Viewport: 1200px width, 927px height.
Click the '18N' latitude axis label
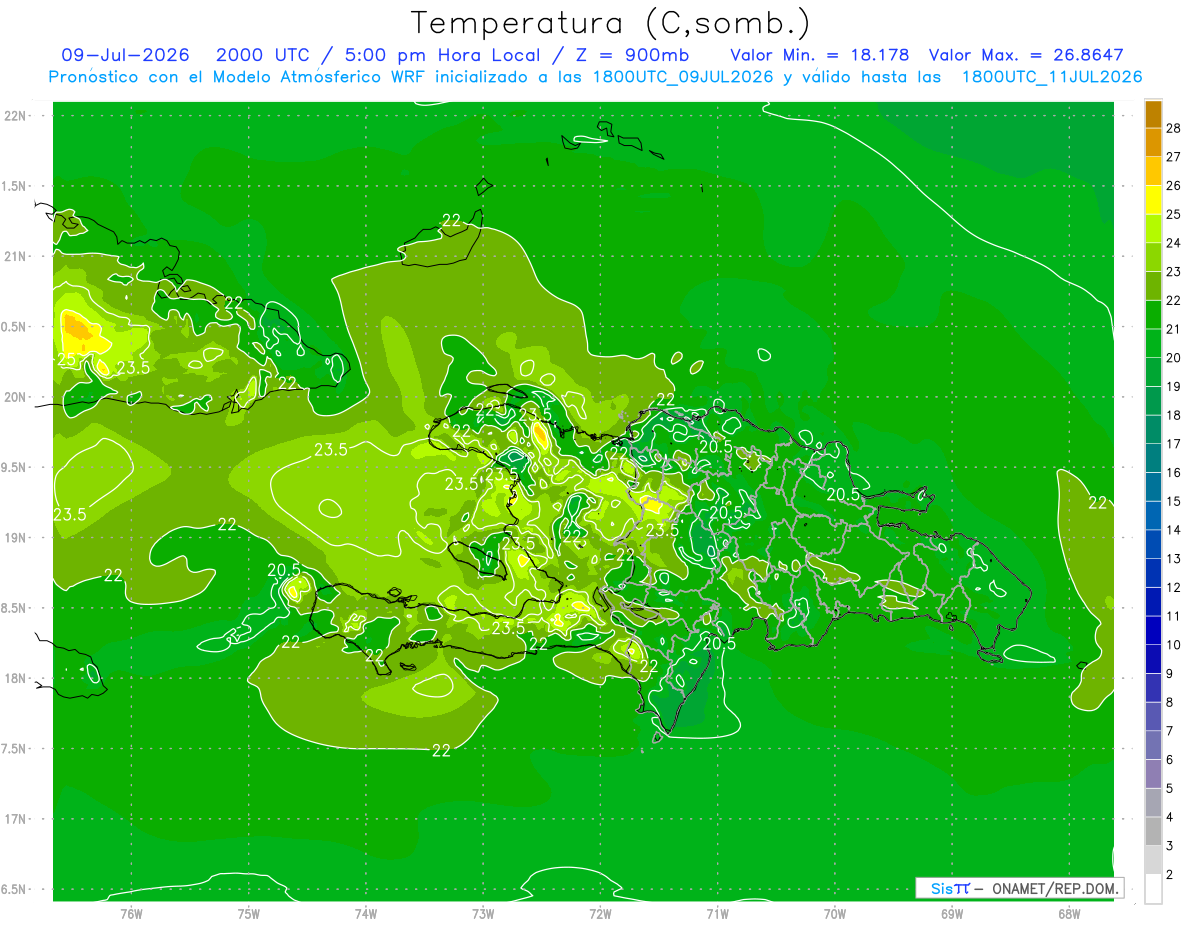click(x=15, y=678)
